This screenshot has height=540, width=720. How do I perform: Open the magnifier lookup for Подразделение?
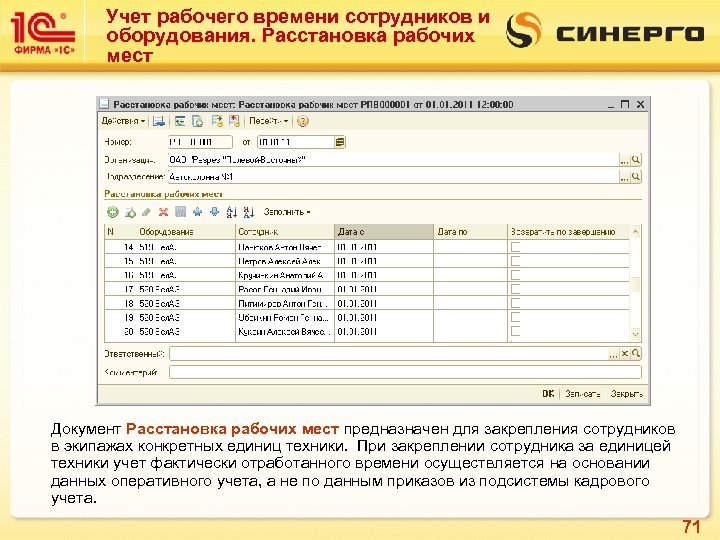pos(636,177)
